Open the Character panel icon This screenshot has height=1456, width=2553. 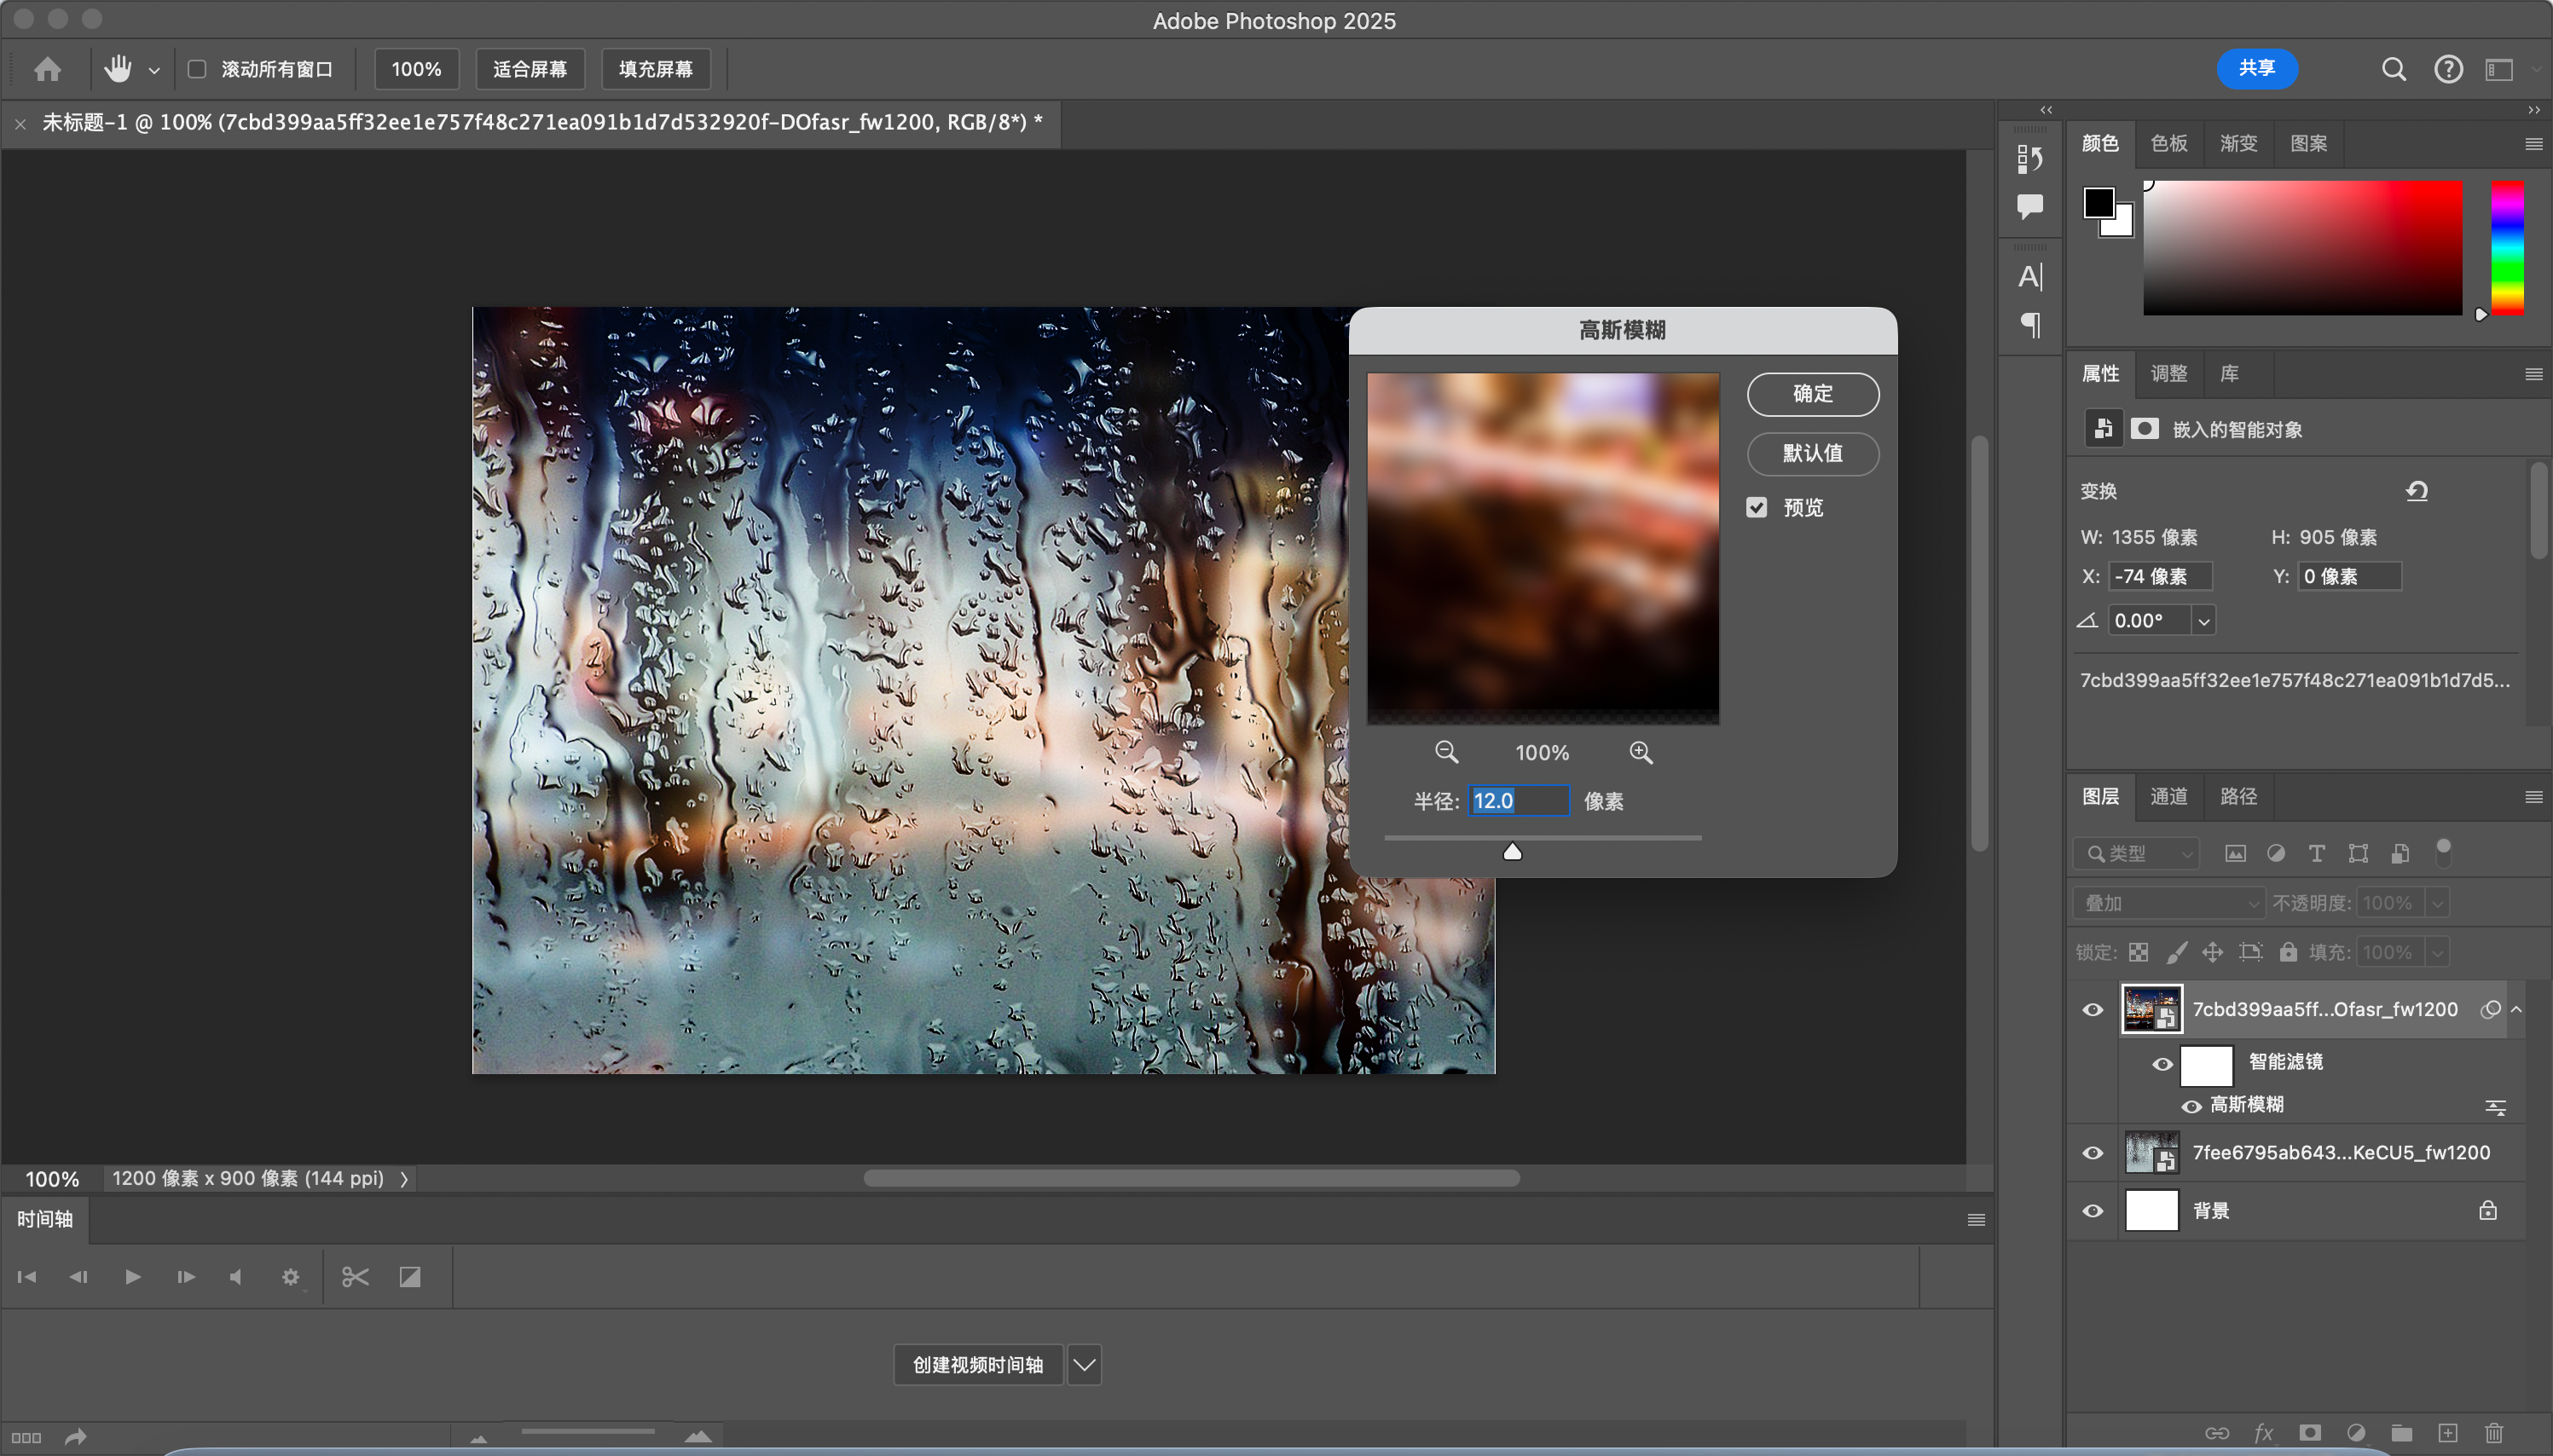(2030, 276)
